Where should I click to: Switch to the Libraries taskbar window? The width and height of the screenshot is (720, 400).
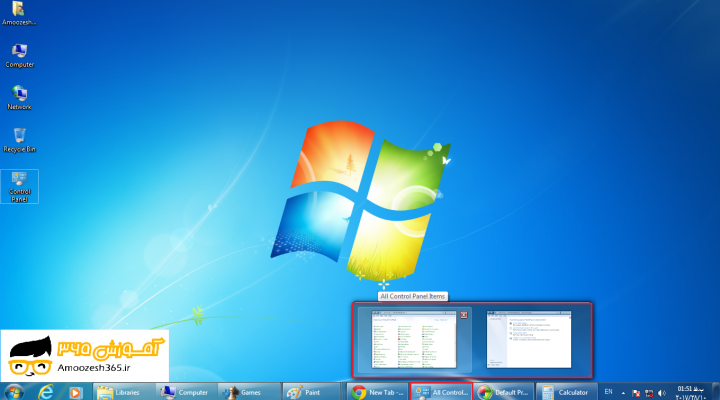point(124,392)
